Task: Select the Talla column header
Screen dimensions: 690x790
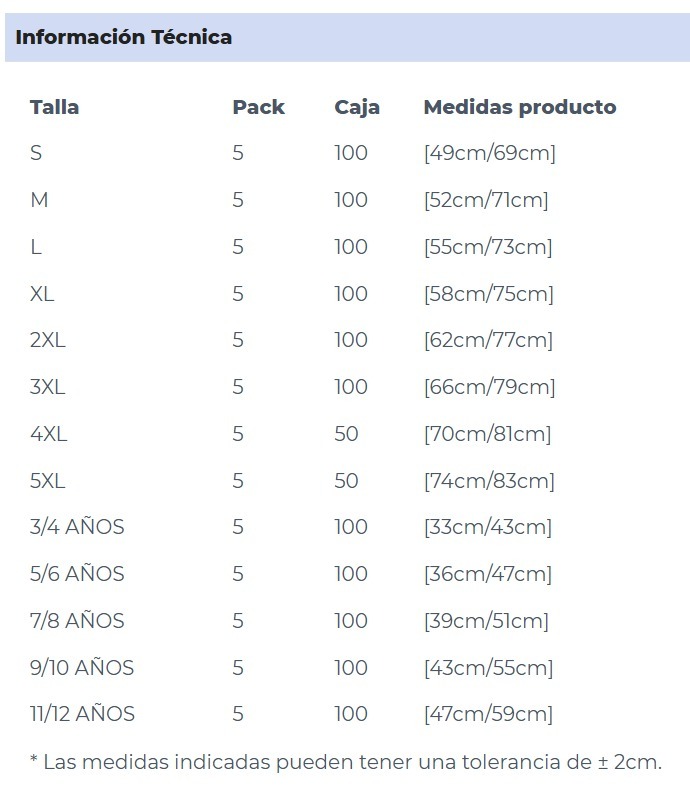Action: click(54, 107)
